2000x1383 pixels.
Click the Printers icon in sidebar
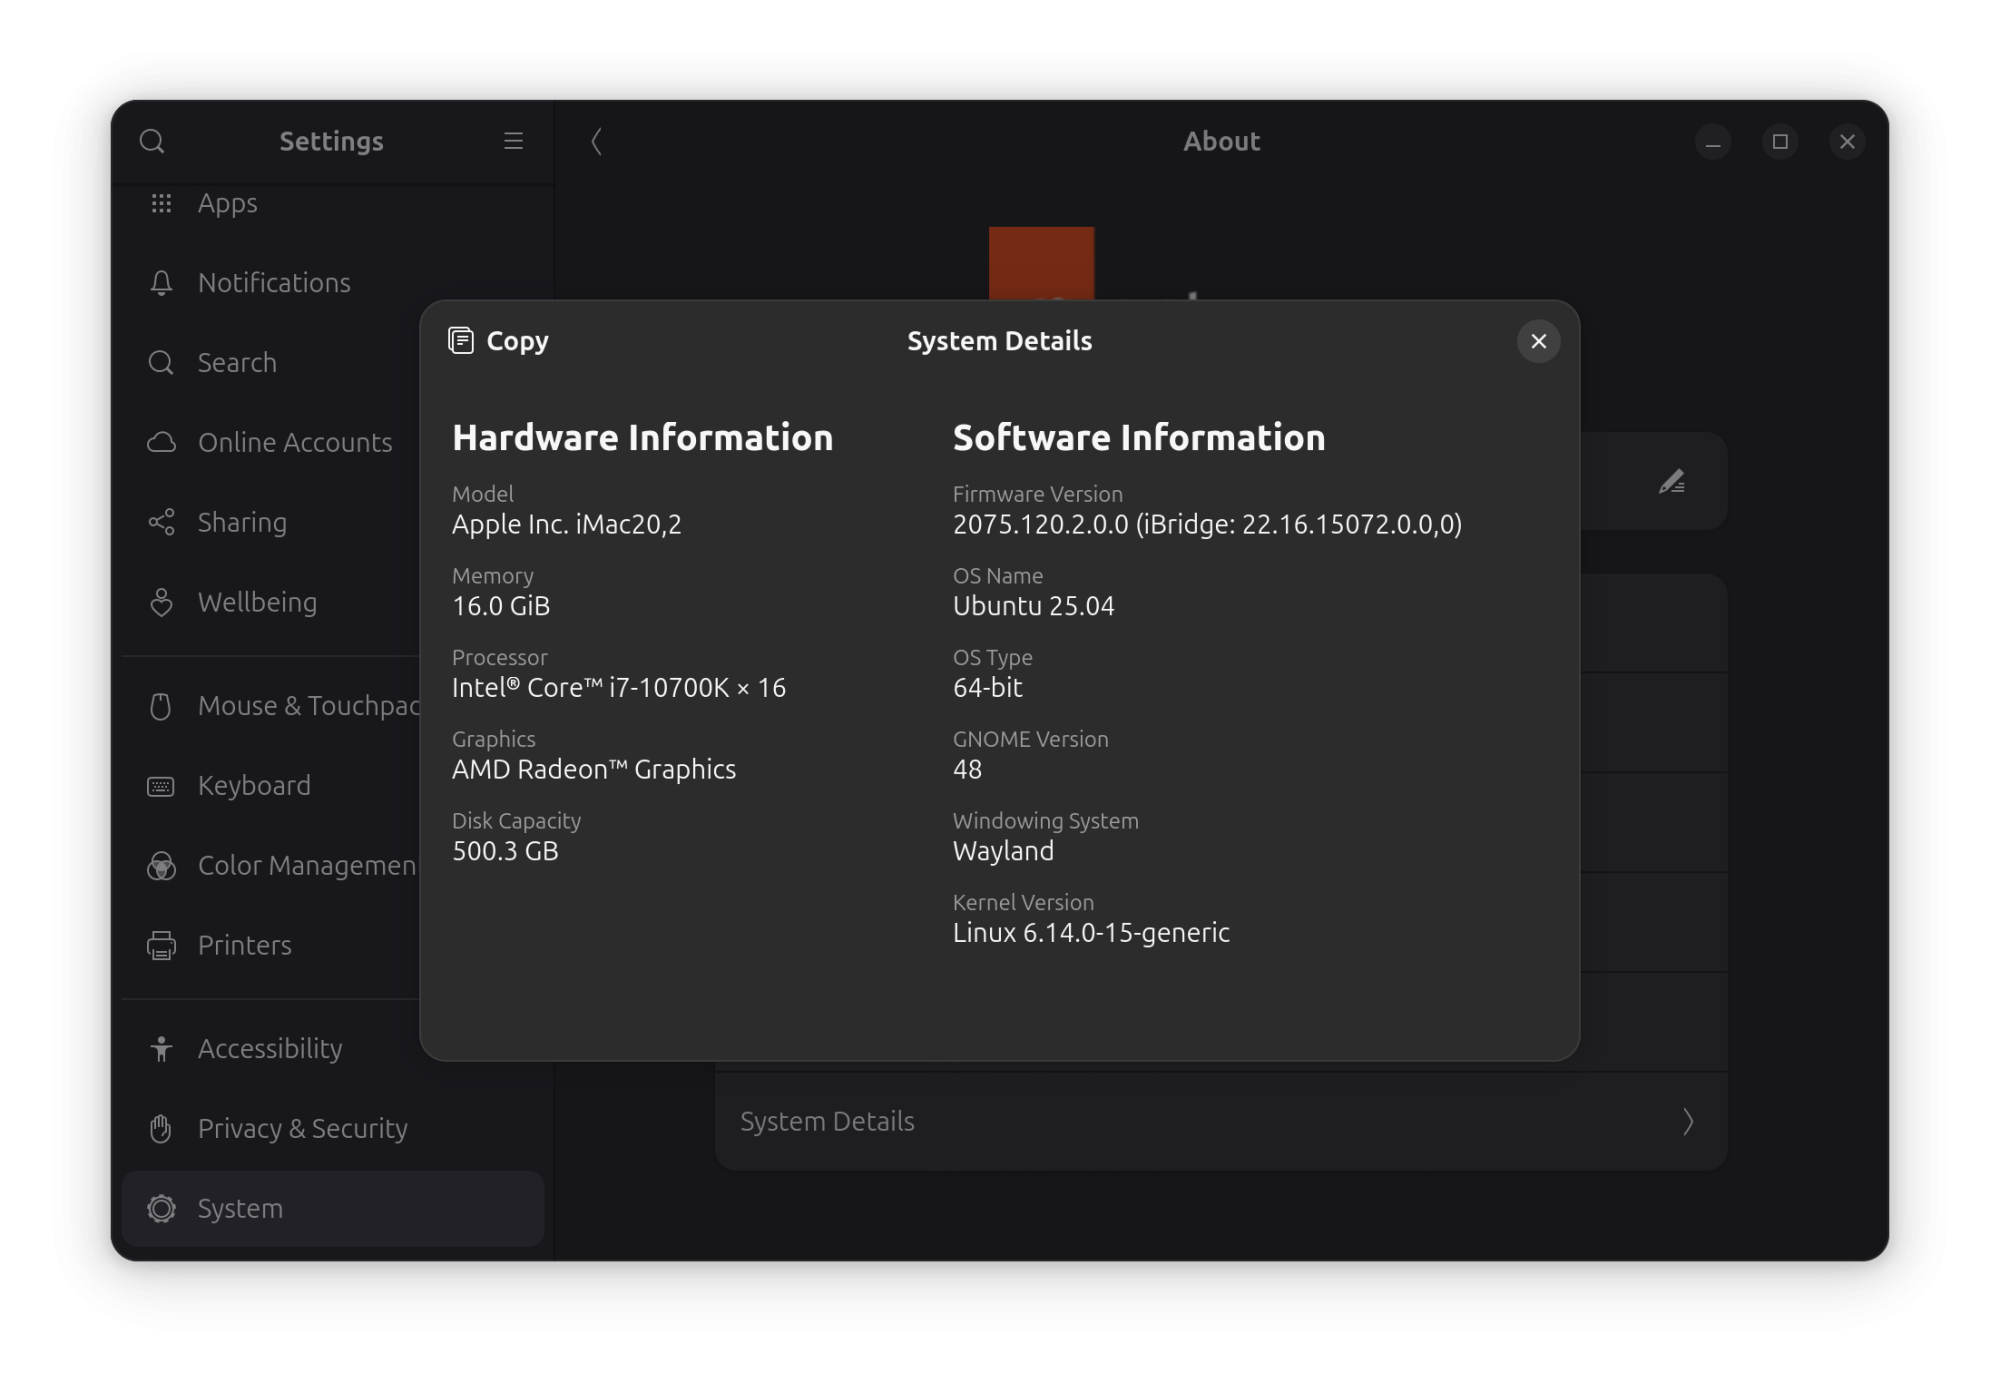pos(161,945)
